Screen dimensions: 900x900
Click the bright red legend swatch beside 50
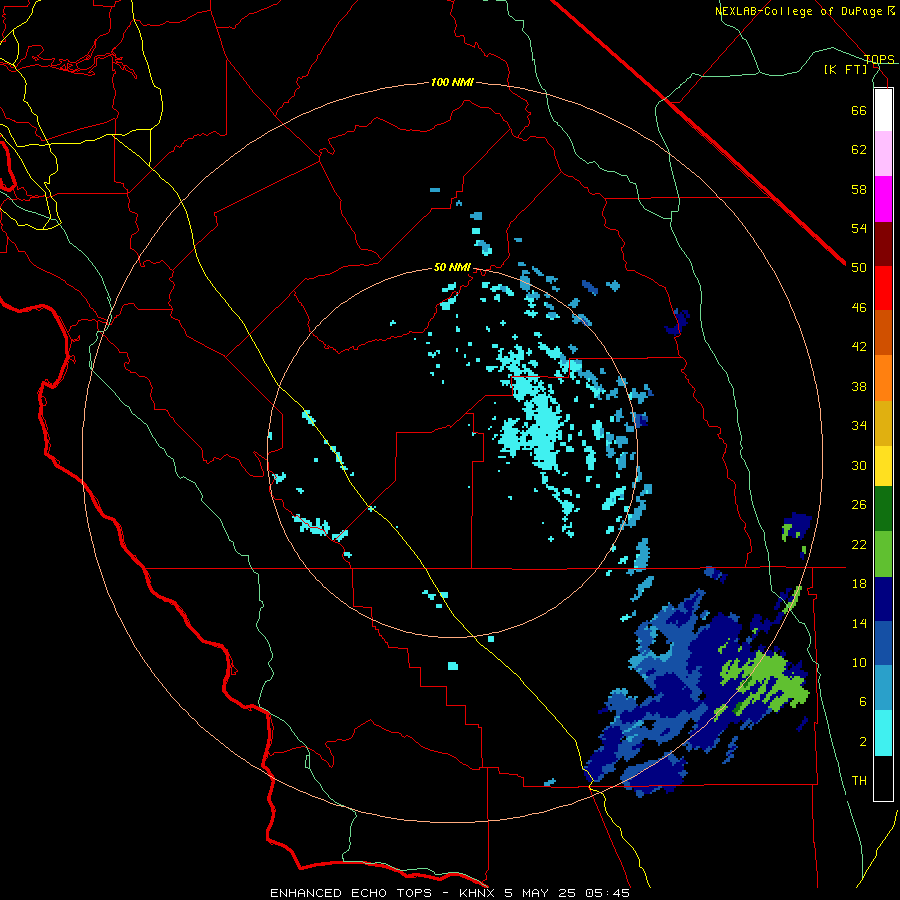tap(883, 288)
